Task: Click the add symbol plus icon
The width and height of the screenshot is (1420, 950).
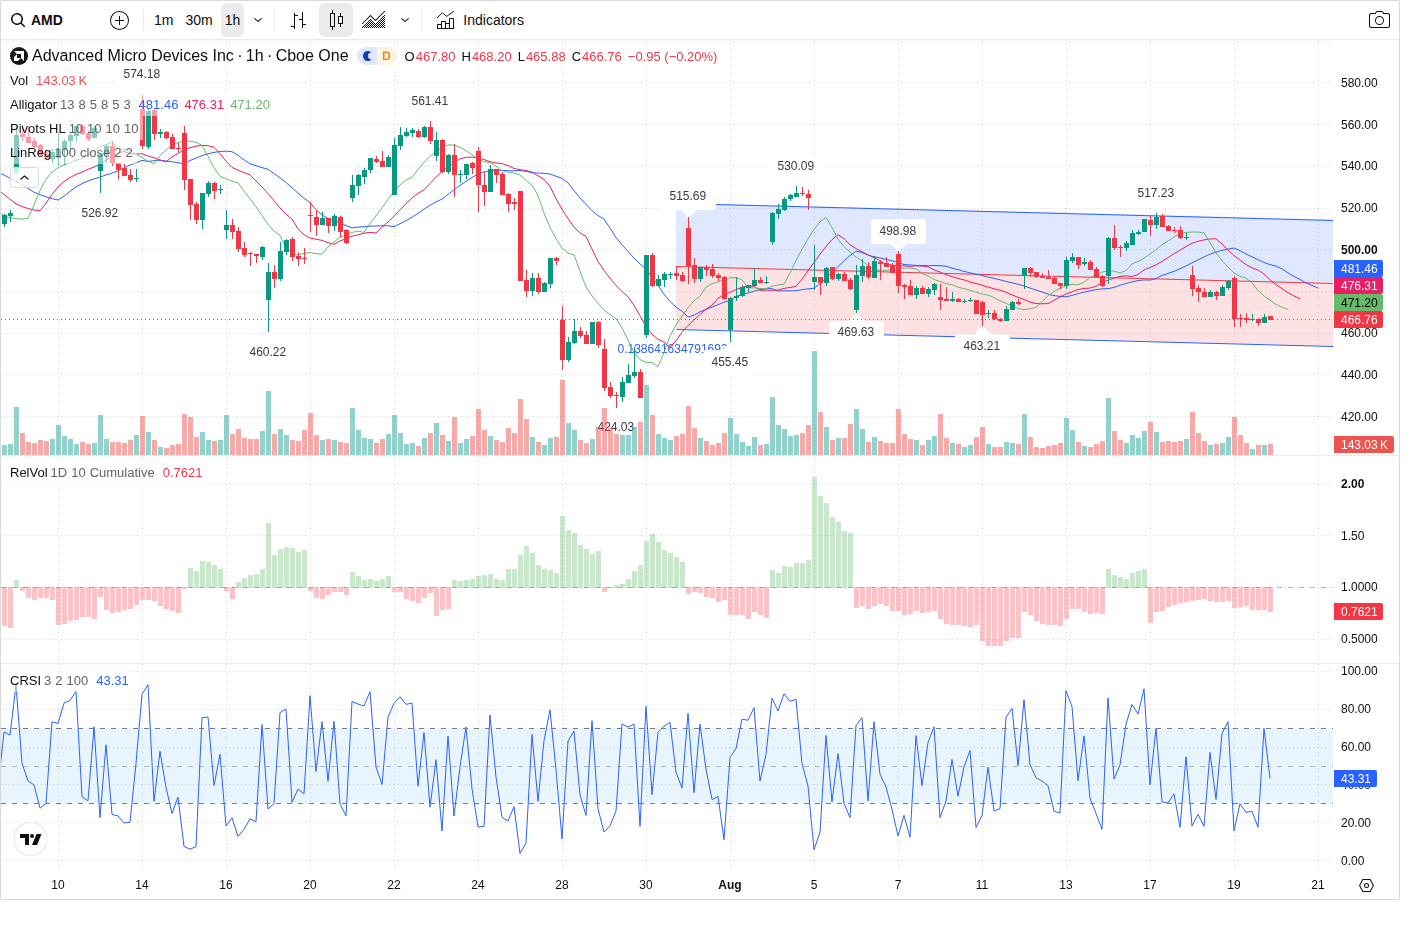Action: click(x=119, y=20)
